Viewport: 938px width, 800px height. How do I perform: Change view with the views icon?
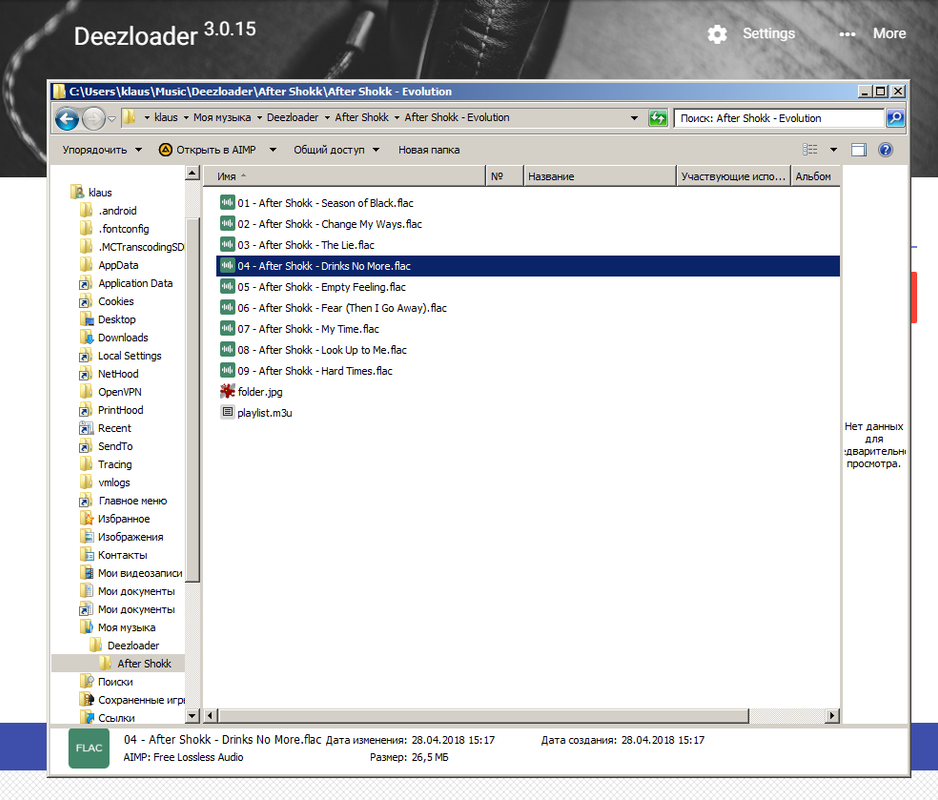(810, 150)
